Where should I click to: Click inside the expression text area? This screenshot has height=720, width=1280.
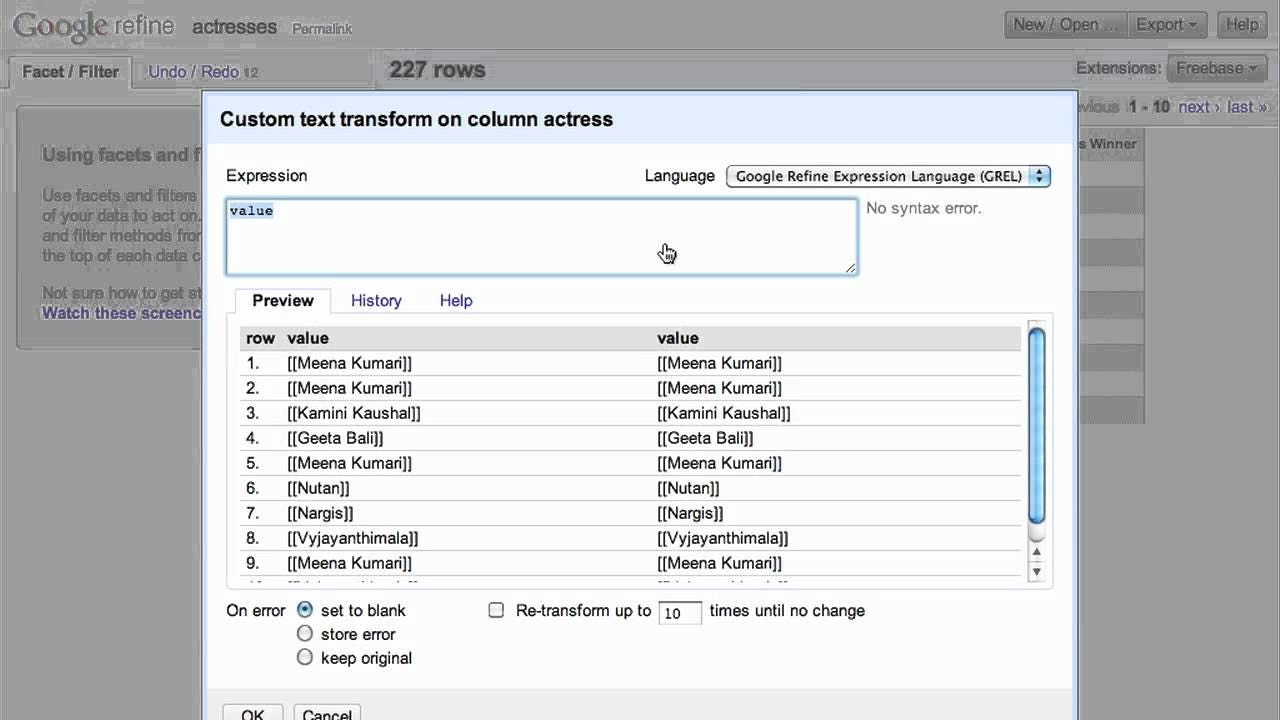[540, 237]
